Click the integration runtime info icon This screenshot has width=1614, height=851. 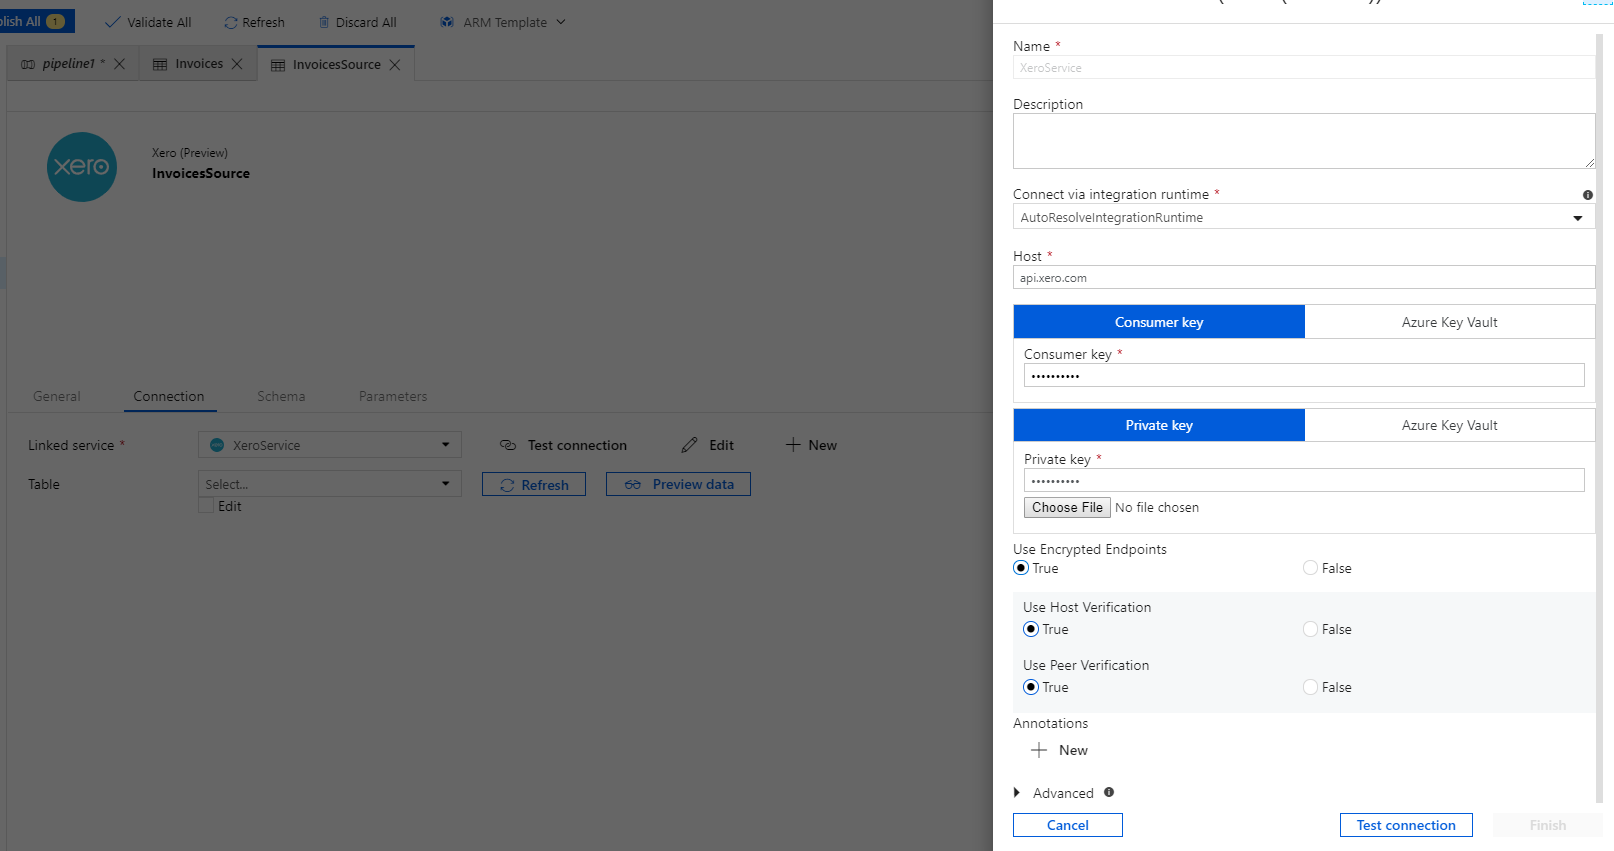1588,195
